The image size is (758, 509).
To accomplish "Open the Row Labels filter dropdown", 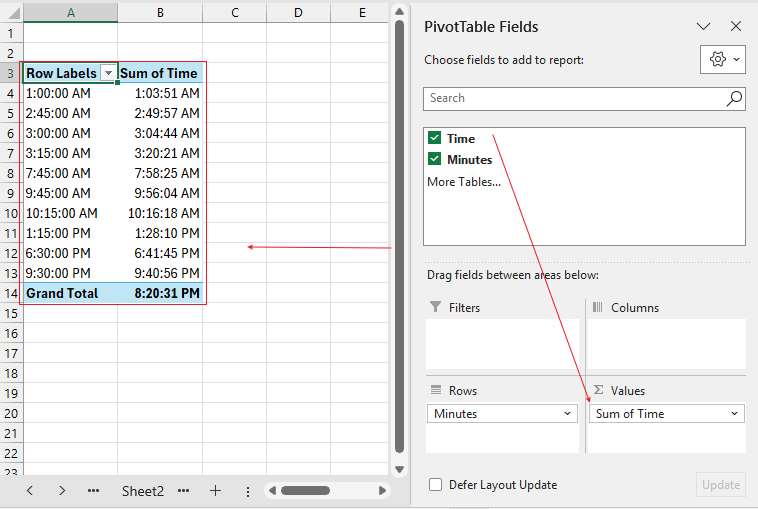I will tap(107, 73).
